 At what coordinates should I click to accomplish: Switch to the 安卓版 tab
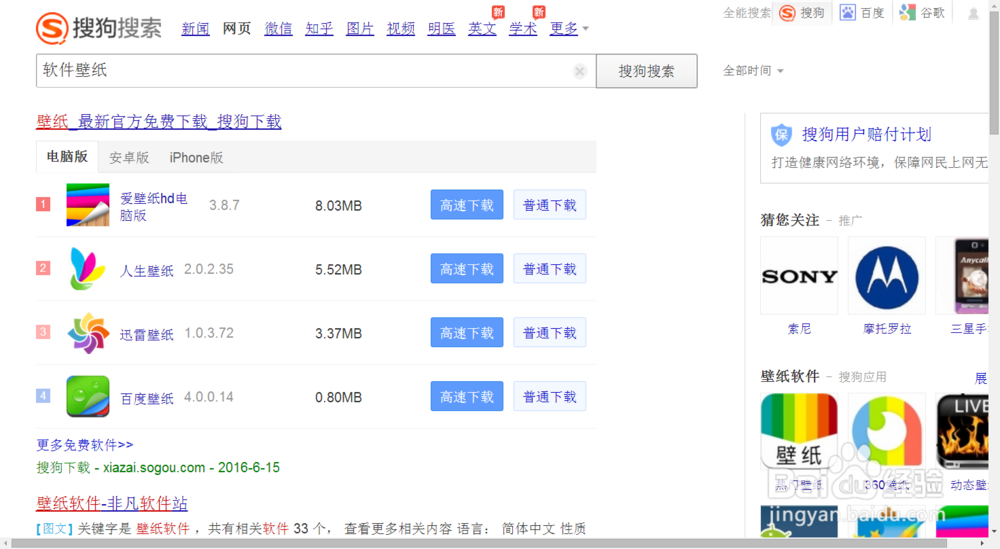(x=129, y=157)
